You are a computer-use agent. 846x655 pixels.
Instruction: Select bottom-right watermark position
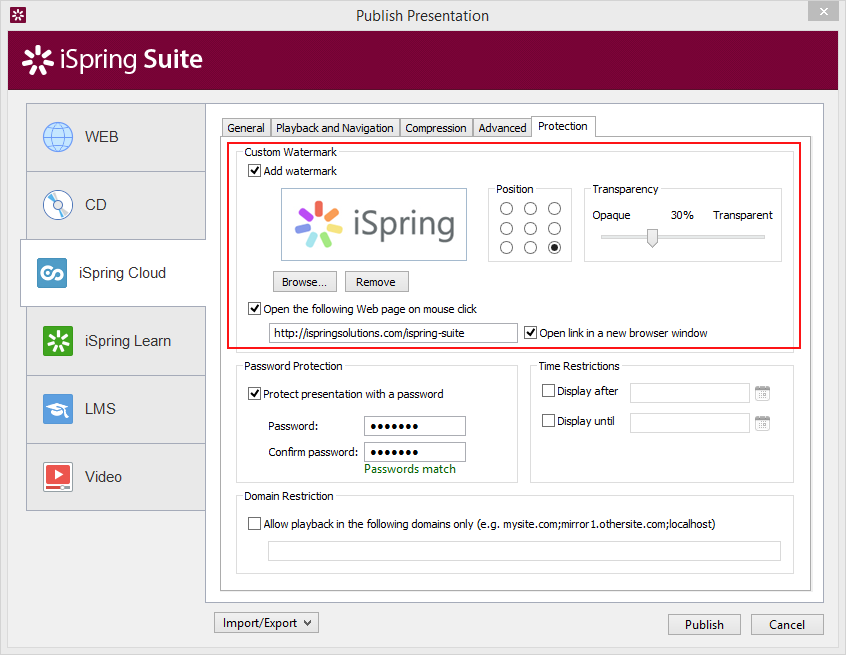(554, 248)
